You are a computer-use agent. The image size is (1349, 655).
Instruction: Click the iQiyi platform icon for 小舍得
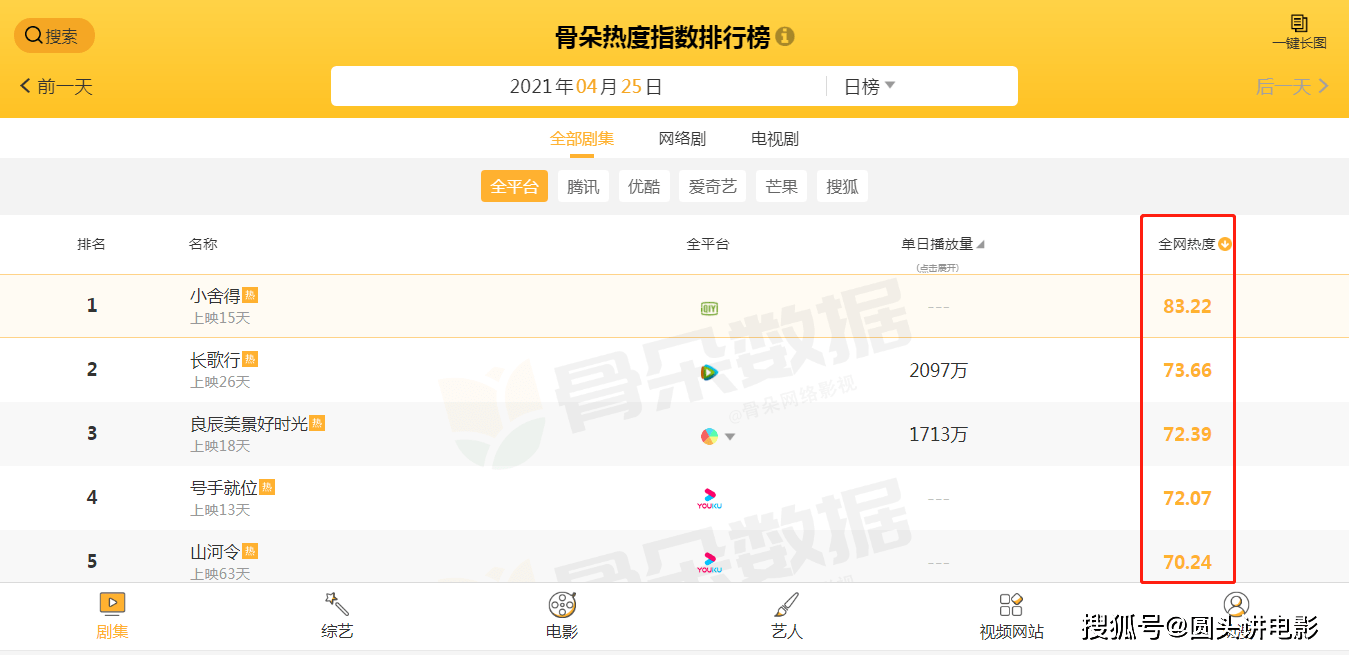click(709, 308)
